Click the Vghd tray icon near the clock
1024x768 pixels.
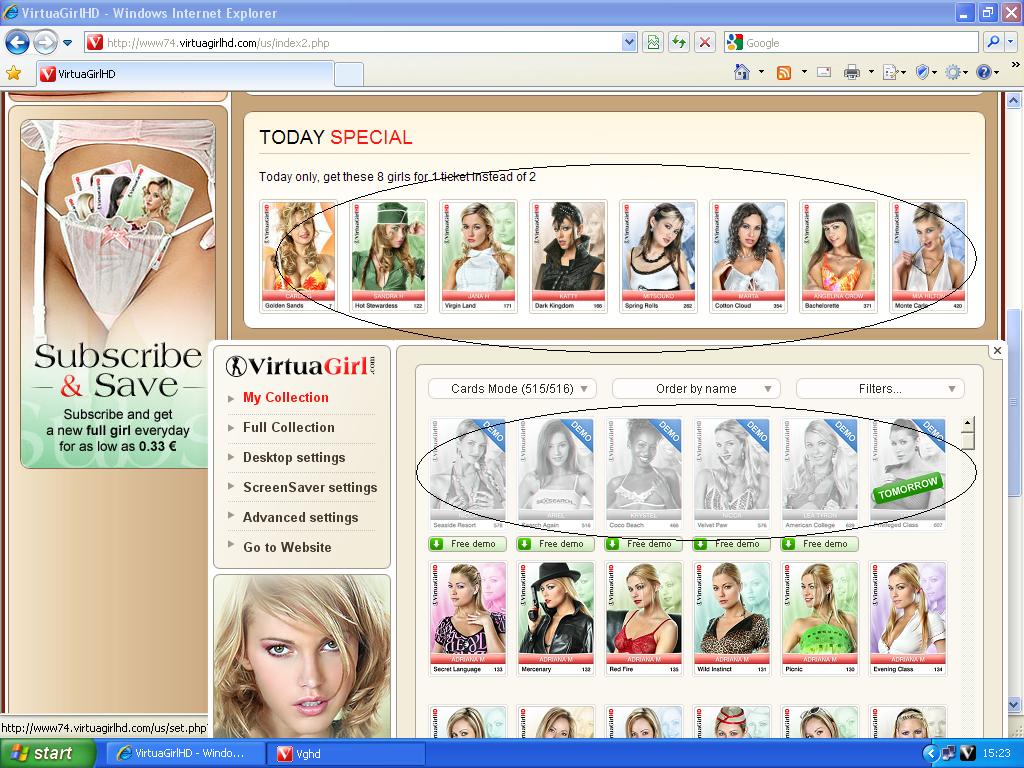[967, 753]
